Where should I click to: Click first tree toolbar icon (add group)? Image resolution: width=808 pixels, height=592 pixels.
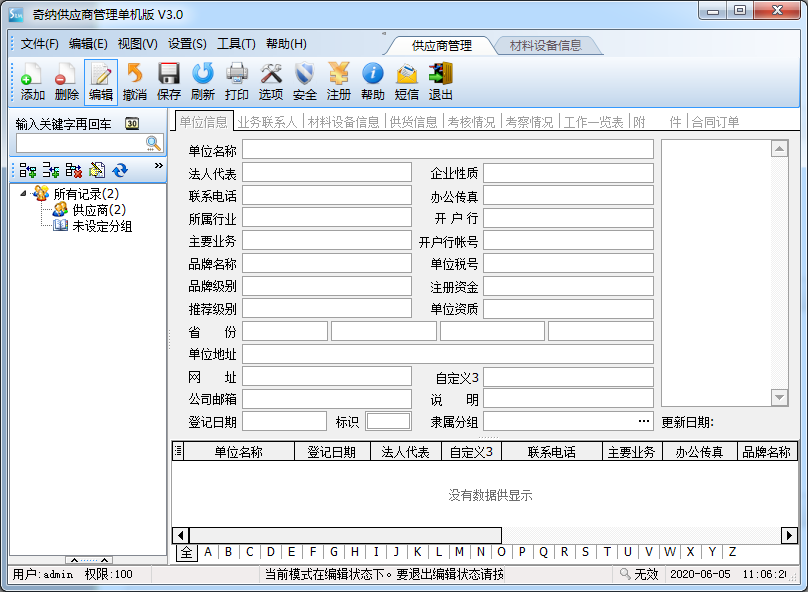point(27,170)
